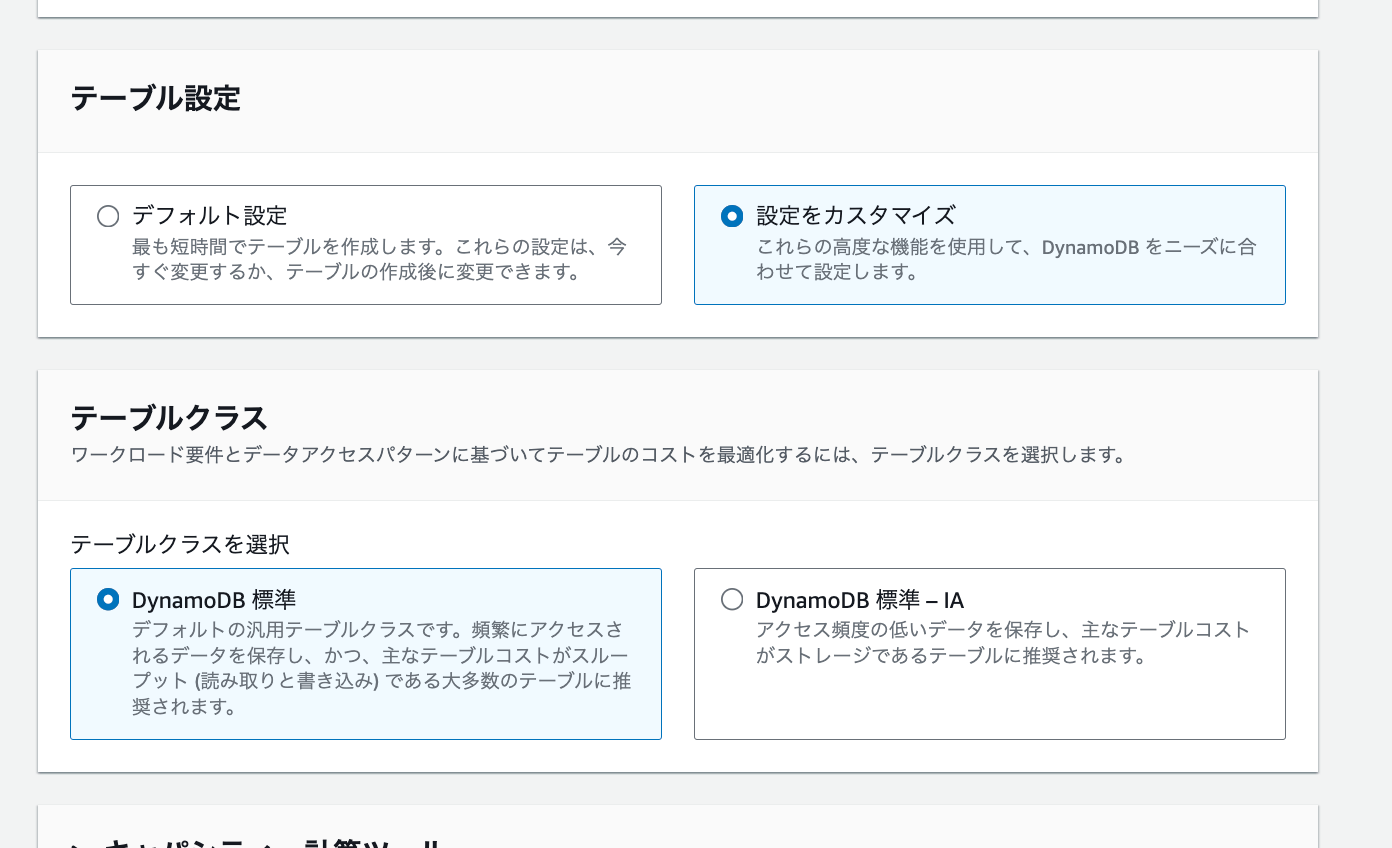
Task: Click テーブルクラス subtitle starting ワークロード要件と
Action: click(599, 456)
